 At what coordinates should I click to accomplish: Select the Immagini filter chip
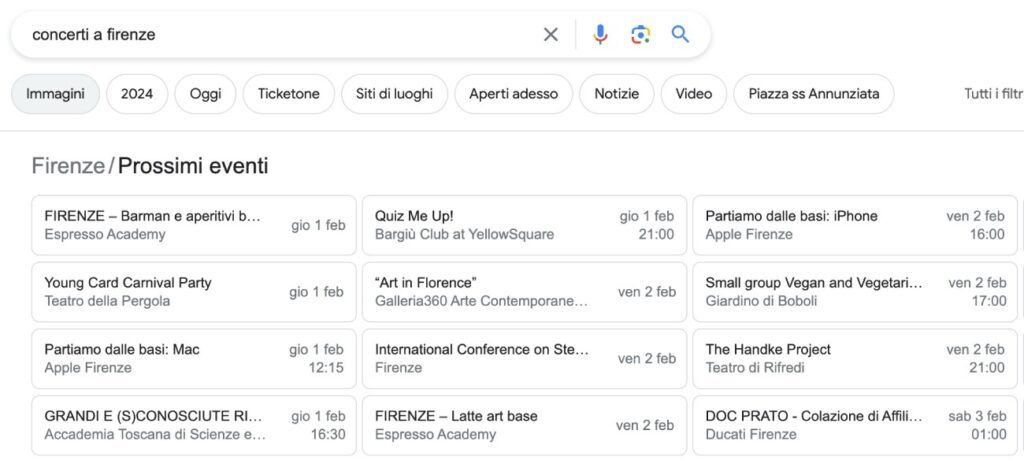pos(56,94)
